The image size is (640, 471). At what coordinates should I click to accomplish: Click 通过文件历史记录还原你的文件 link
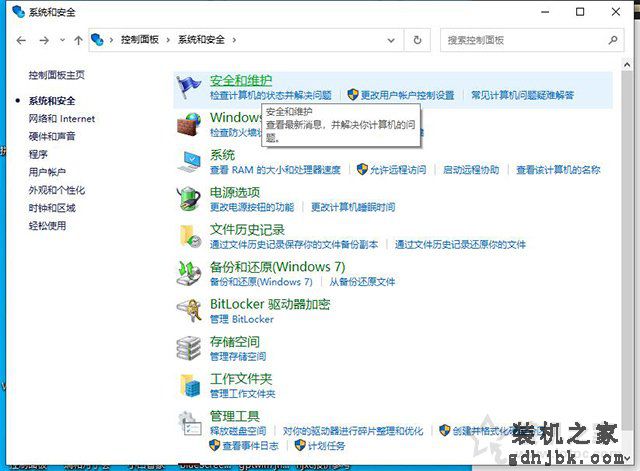pyautogui.click(x=460, y=244)
